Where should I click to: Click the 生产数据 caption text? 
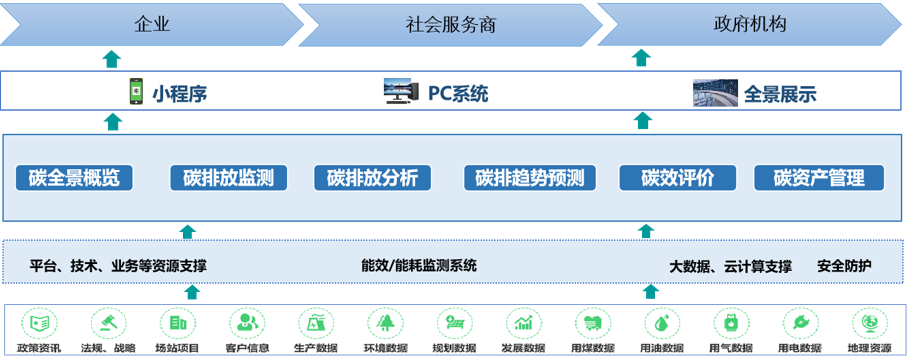(316, 348)
